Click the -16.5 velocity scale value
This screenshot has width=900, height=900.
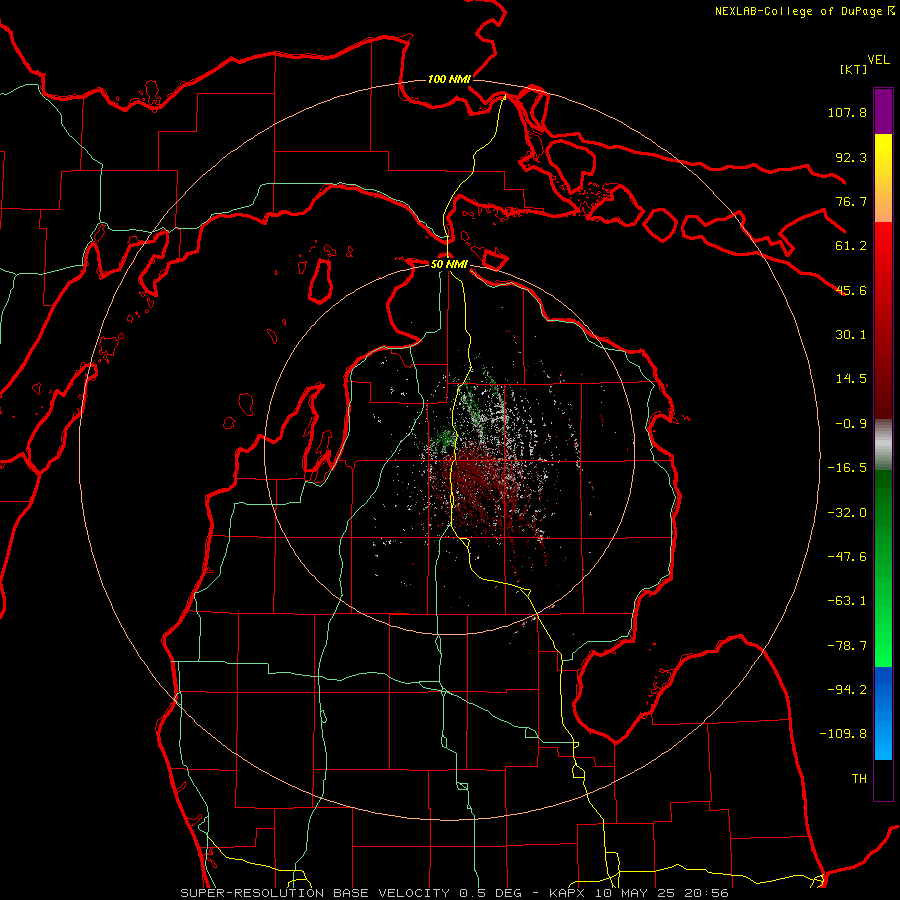coord(847,468)
